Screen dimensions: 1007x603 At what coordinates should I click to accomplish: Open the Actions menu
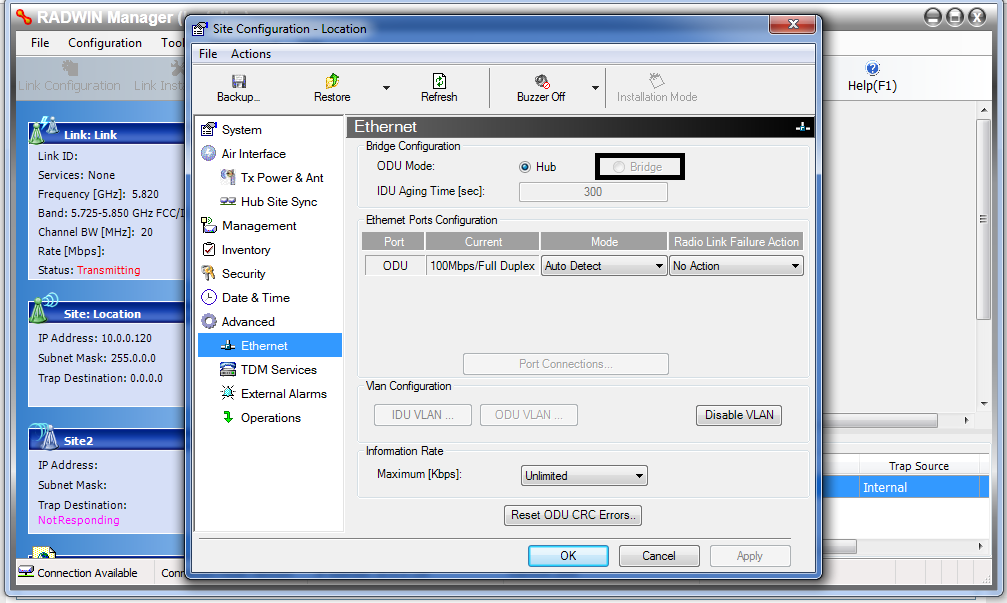point(251,54)
